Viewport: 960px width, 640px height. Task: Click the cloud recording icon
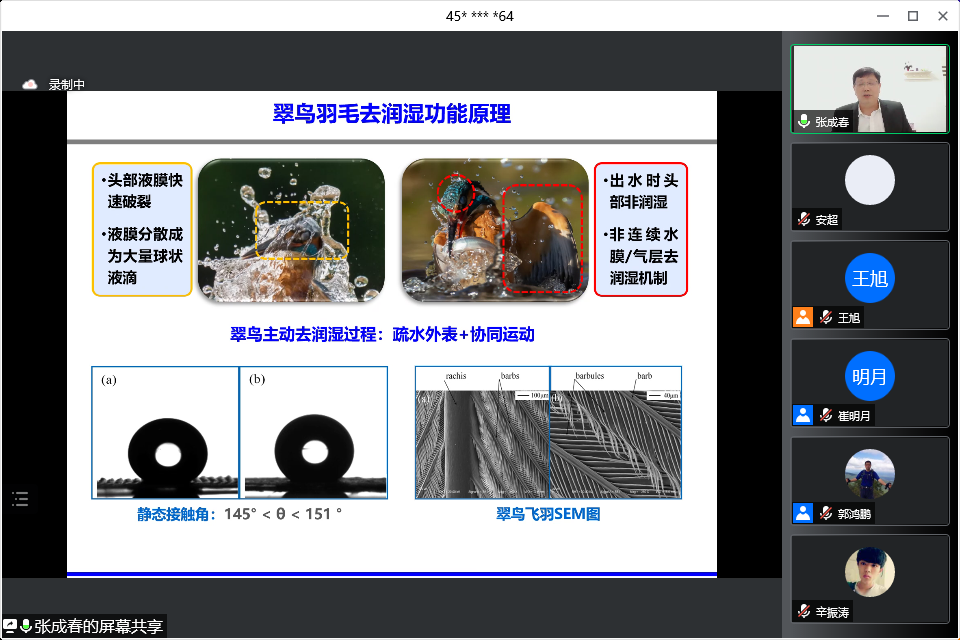pos(30,85)
